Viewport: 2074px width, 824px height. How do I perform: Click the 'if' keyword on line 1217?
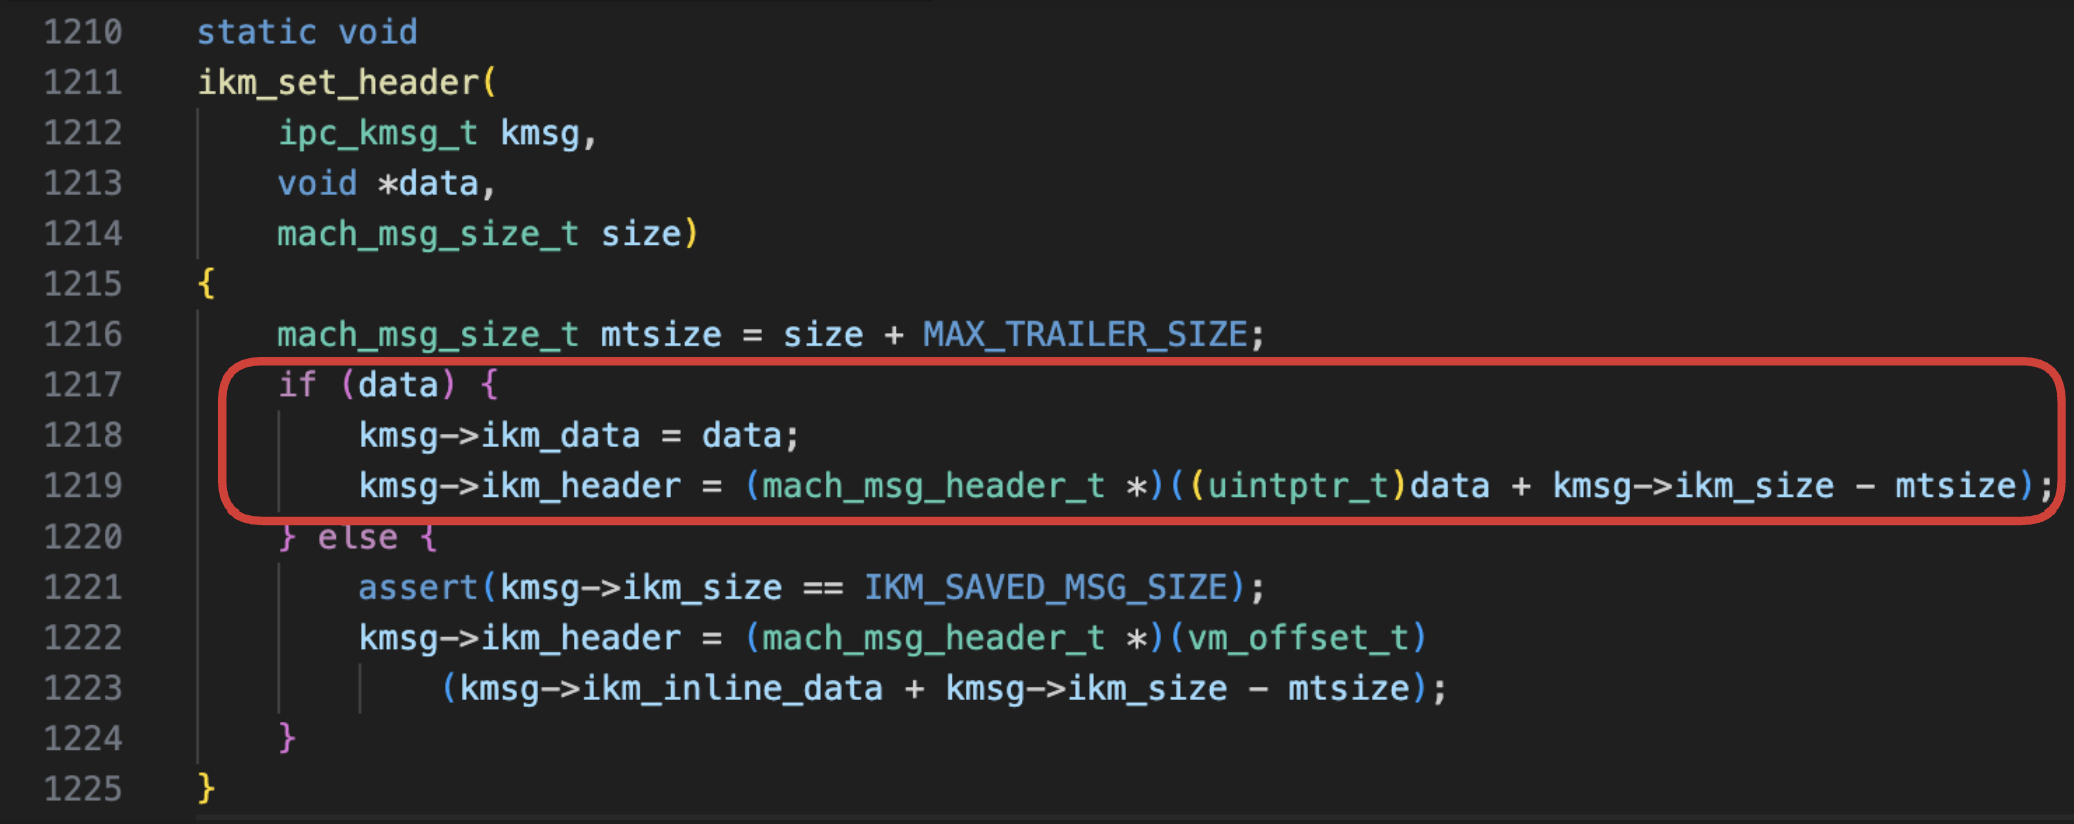click(x=297, y=385)
